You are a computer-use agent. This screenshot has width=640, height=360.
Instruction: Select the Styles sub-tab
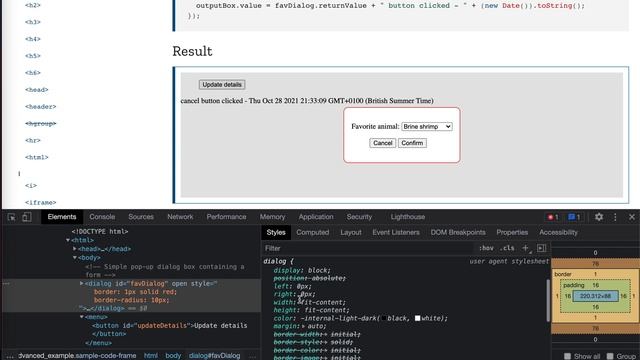tap(276, 233)
